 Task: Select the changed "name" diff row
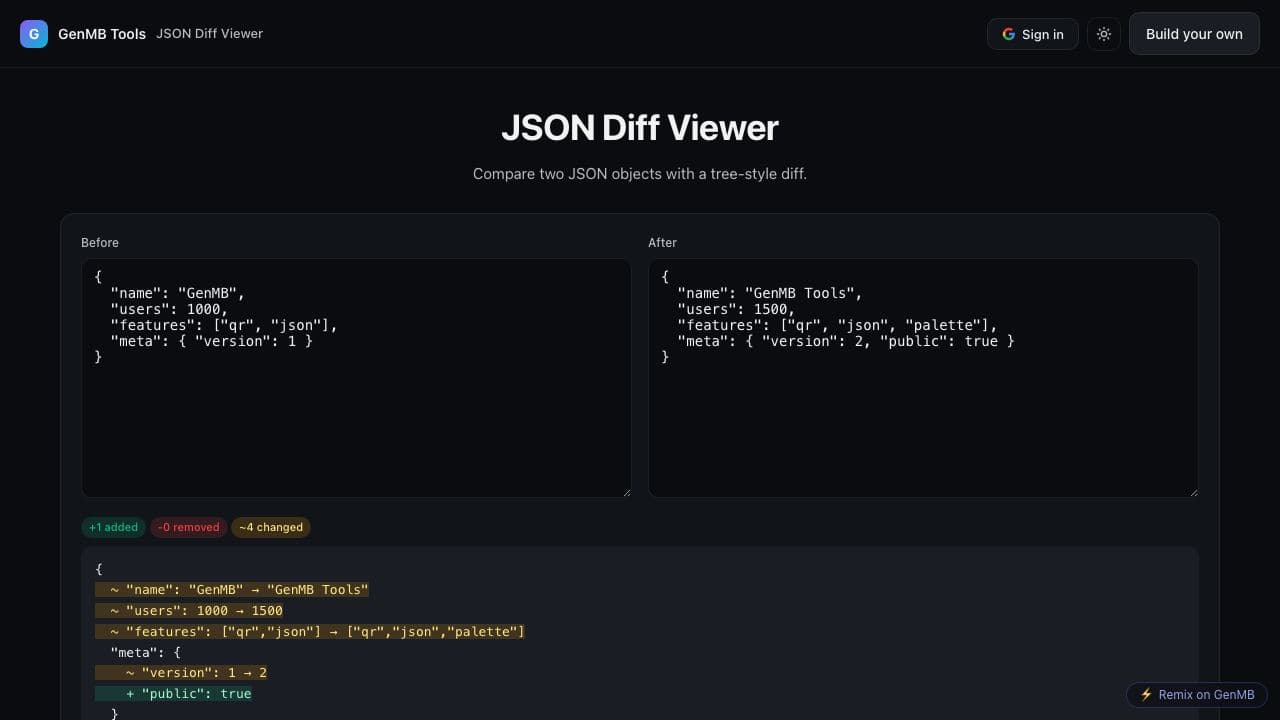(x=232, y=590)
